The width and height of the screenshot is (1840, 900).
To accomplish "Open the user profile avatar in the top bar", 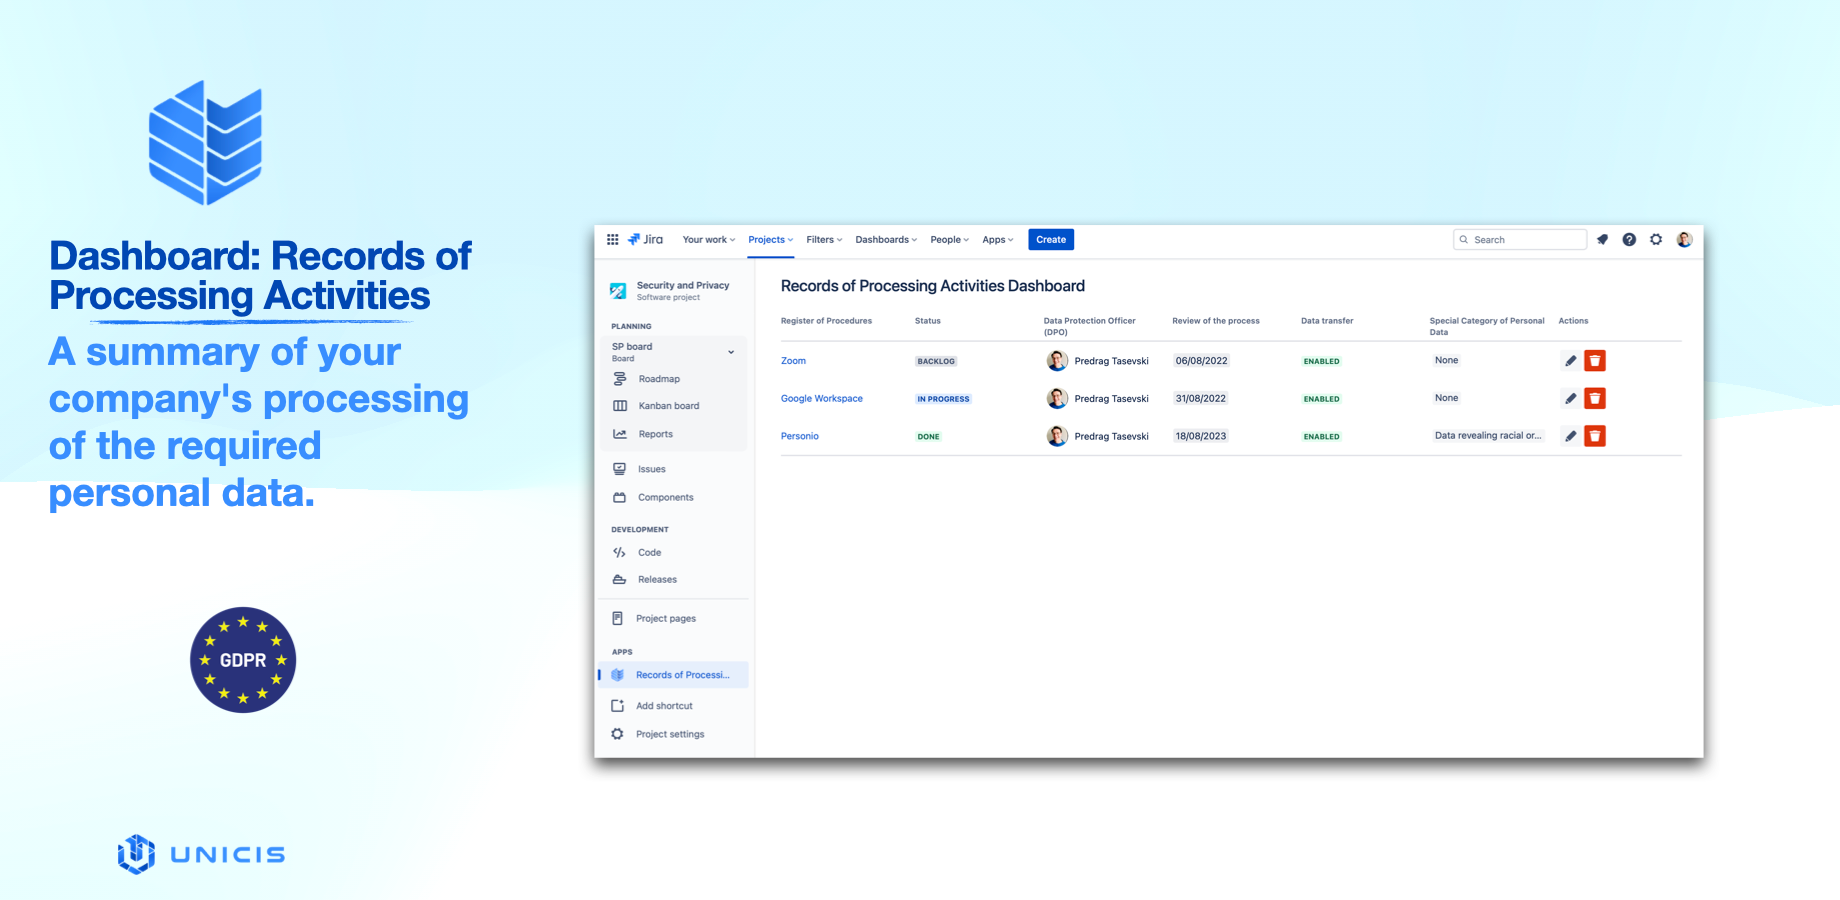I will [1684, 240].
